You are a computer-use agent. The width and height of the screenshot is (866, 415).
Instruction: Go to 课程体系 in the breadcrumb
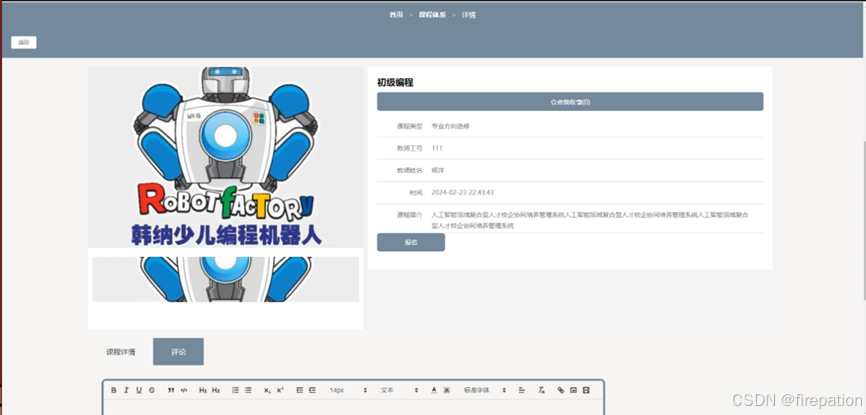[x=432, y=15]
